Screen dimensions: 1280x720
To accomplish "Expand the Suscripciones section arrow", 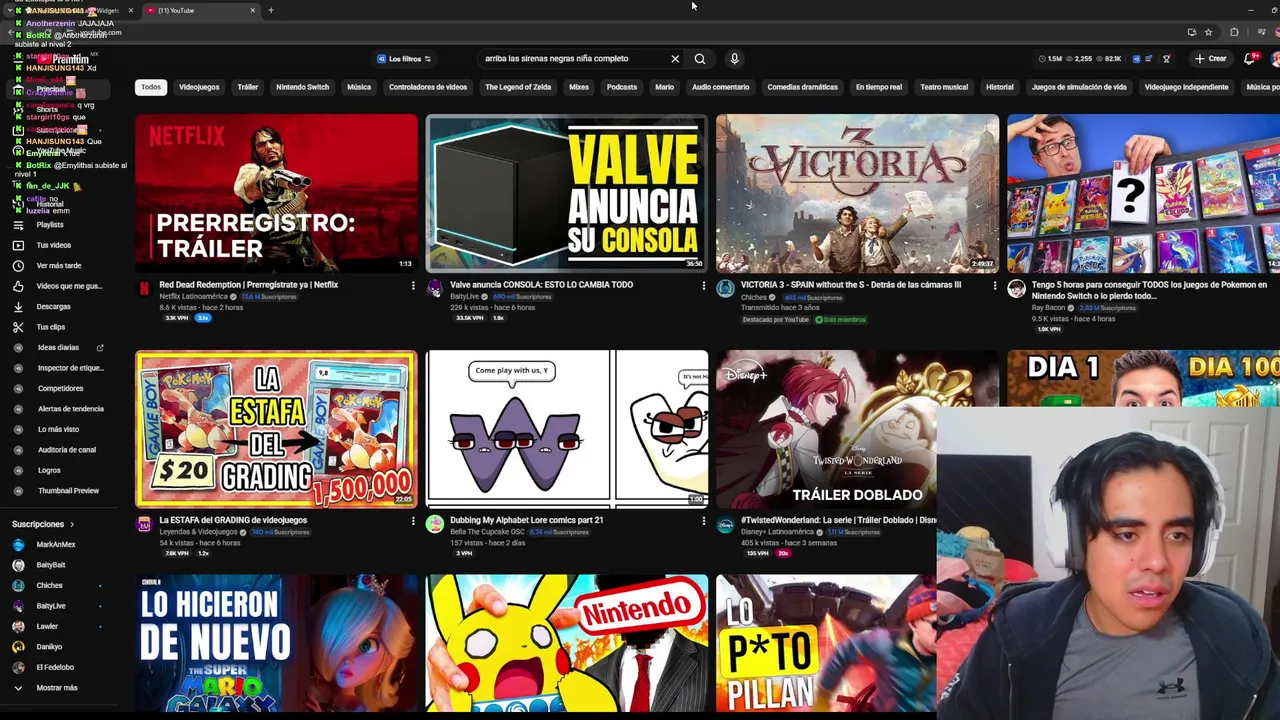I will (72, 524).
